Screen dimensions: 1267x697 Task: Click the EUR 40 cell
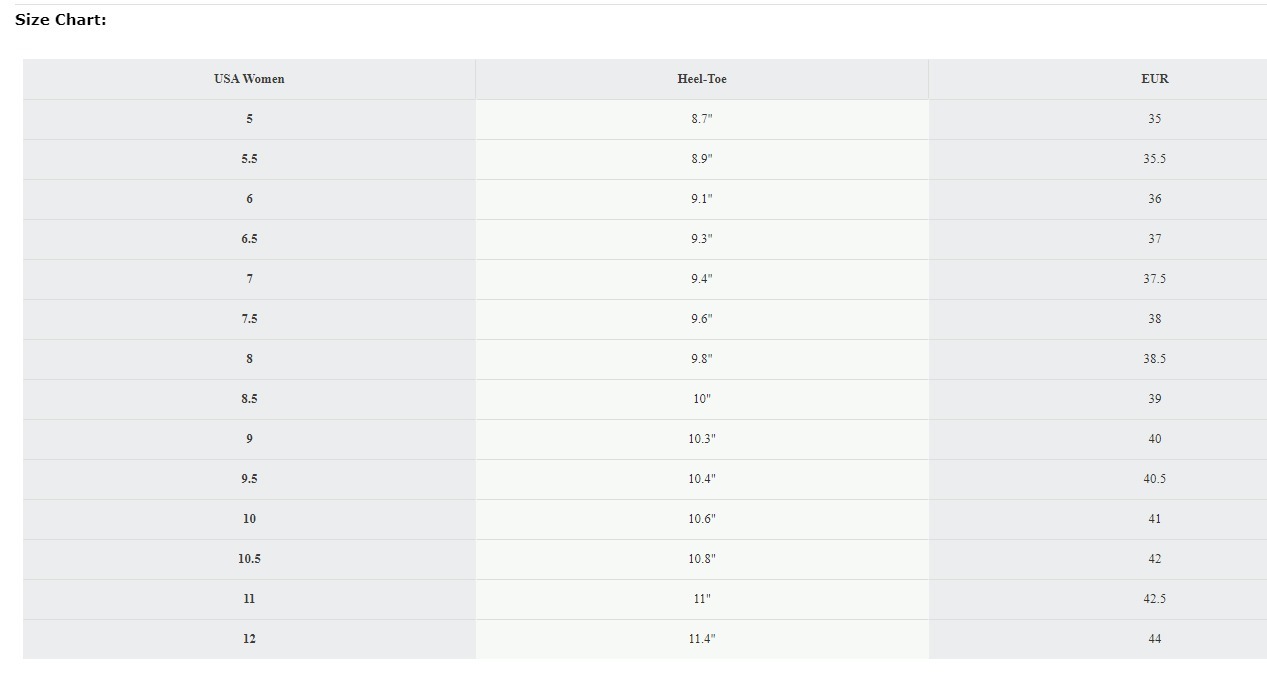[1154, 439]
